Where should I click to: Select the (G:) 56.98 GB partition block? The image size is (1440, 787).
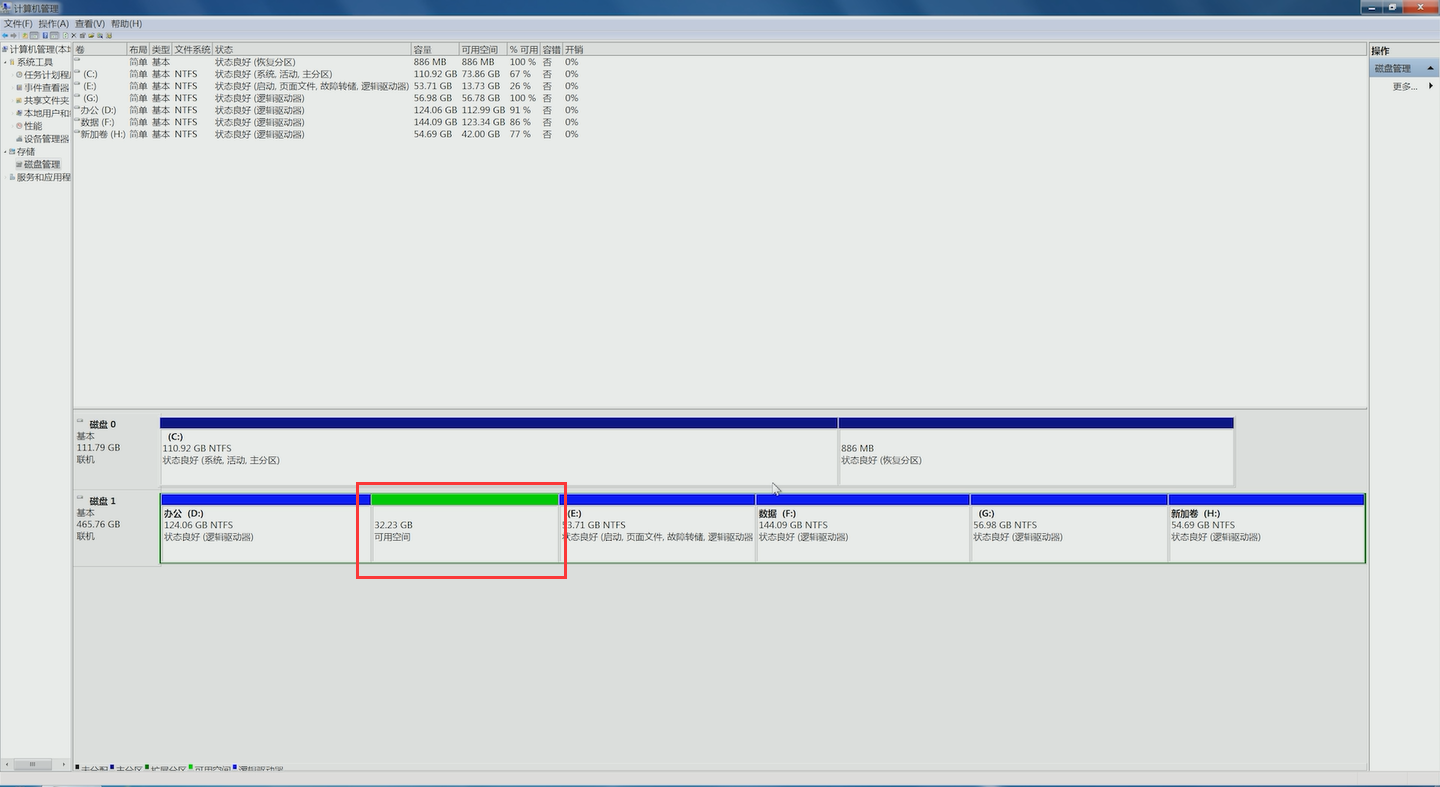pyautogui.click(x=1069, y=528)
